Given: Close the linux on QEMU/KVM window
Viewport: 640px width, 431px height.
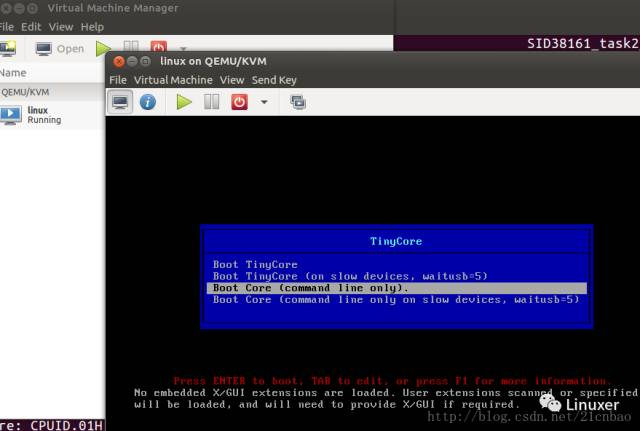Looking at the screenshot, I should 119,62.
